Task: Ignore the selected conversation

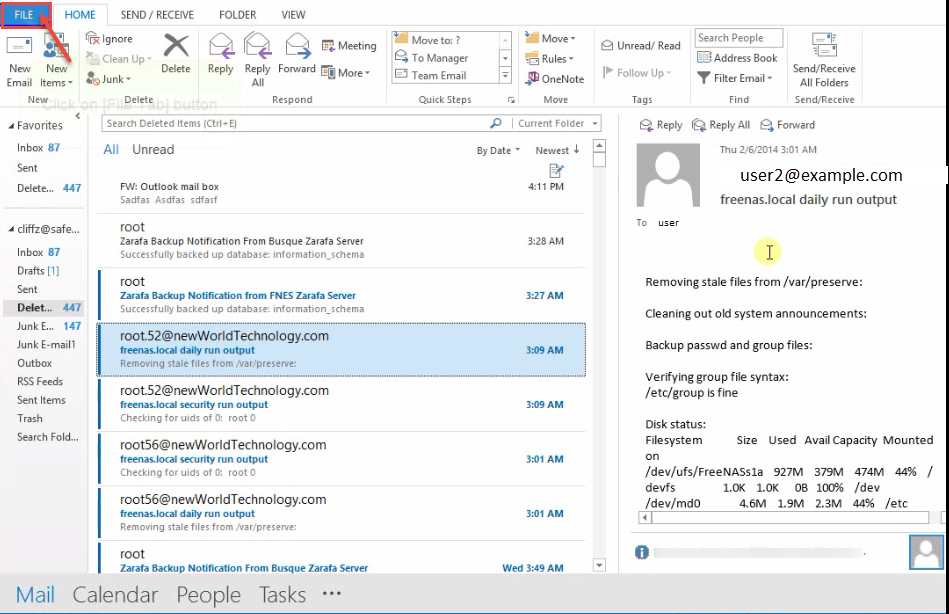Action: tap(110, 39)
